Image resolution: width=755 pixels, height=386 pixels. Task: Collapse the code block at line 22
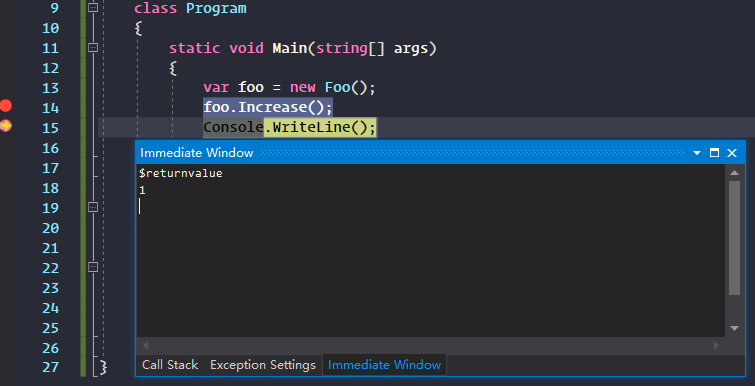(x=93, y=267)
